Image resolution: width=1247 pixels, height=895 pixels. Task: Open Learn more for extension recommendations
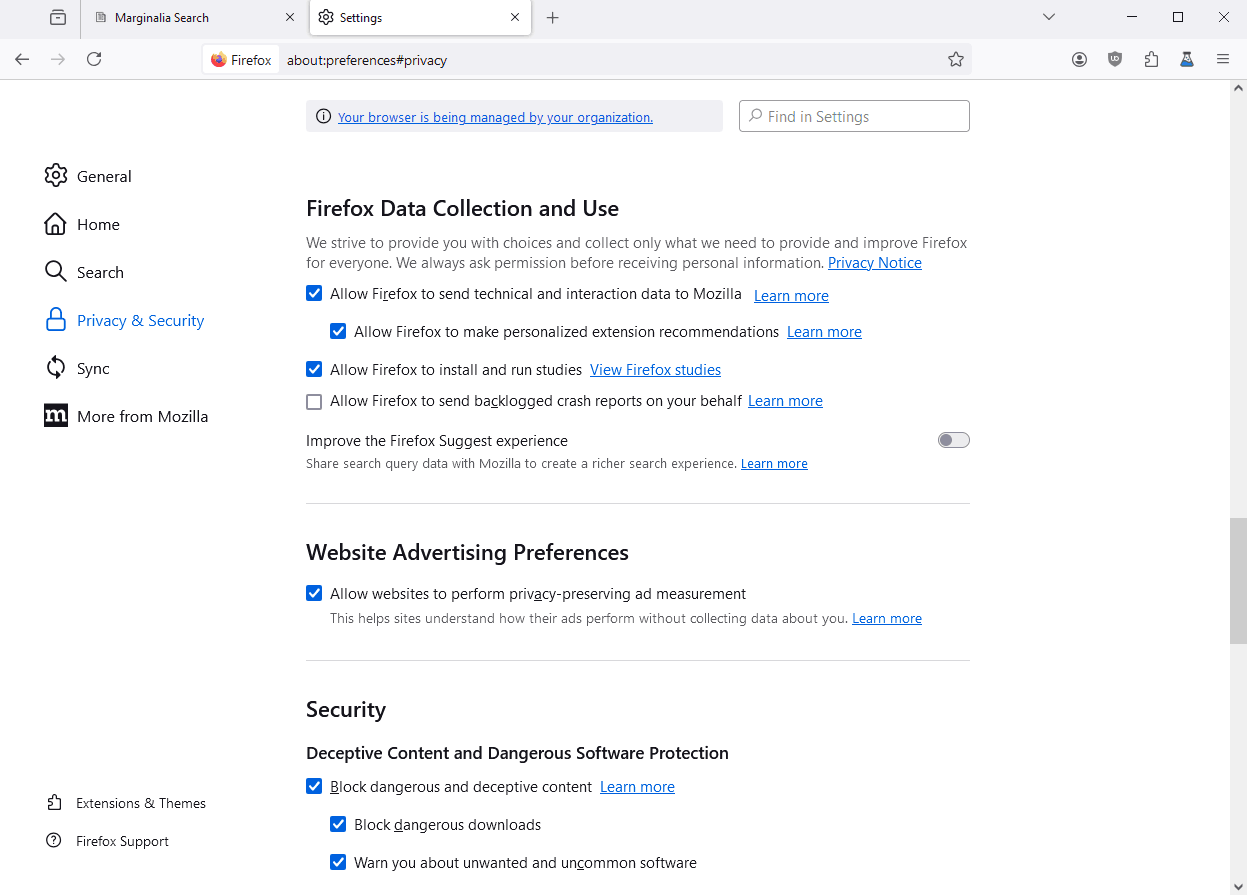click(x=824, y=332)
